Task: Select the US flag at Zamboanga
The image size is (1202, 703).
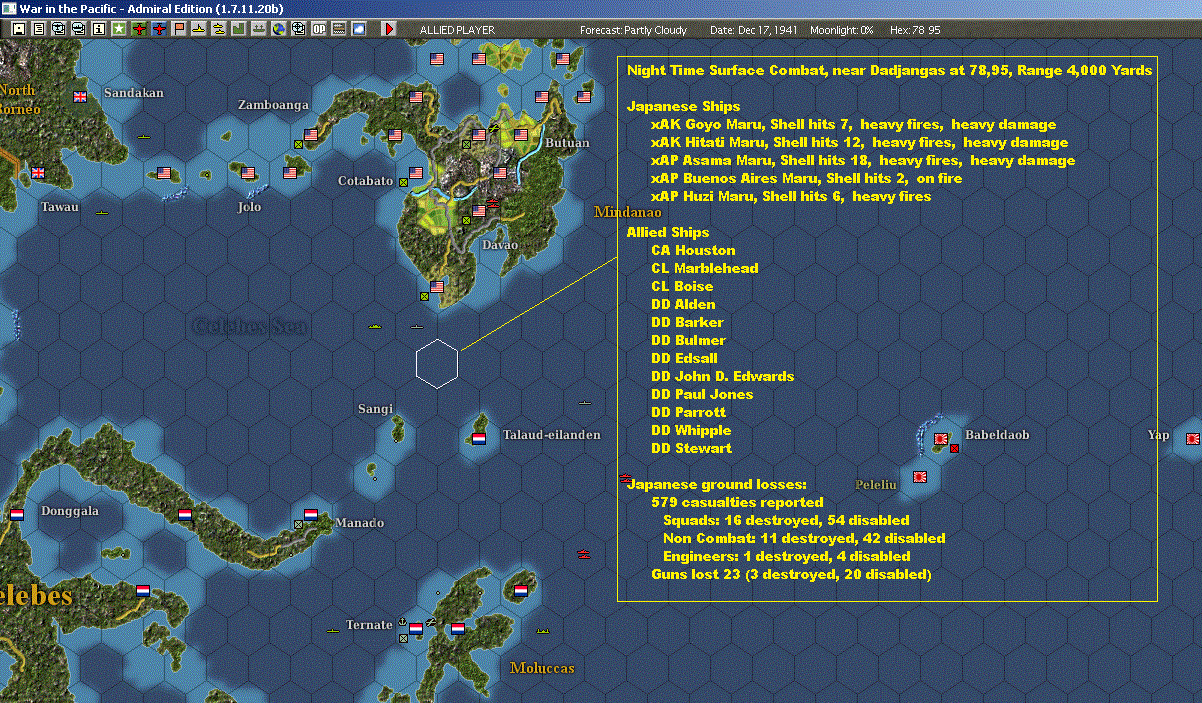Action: 310,134
